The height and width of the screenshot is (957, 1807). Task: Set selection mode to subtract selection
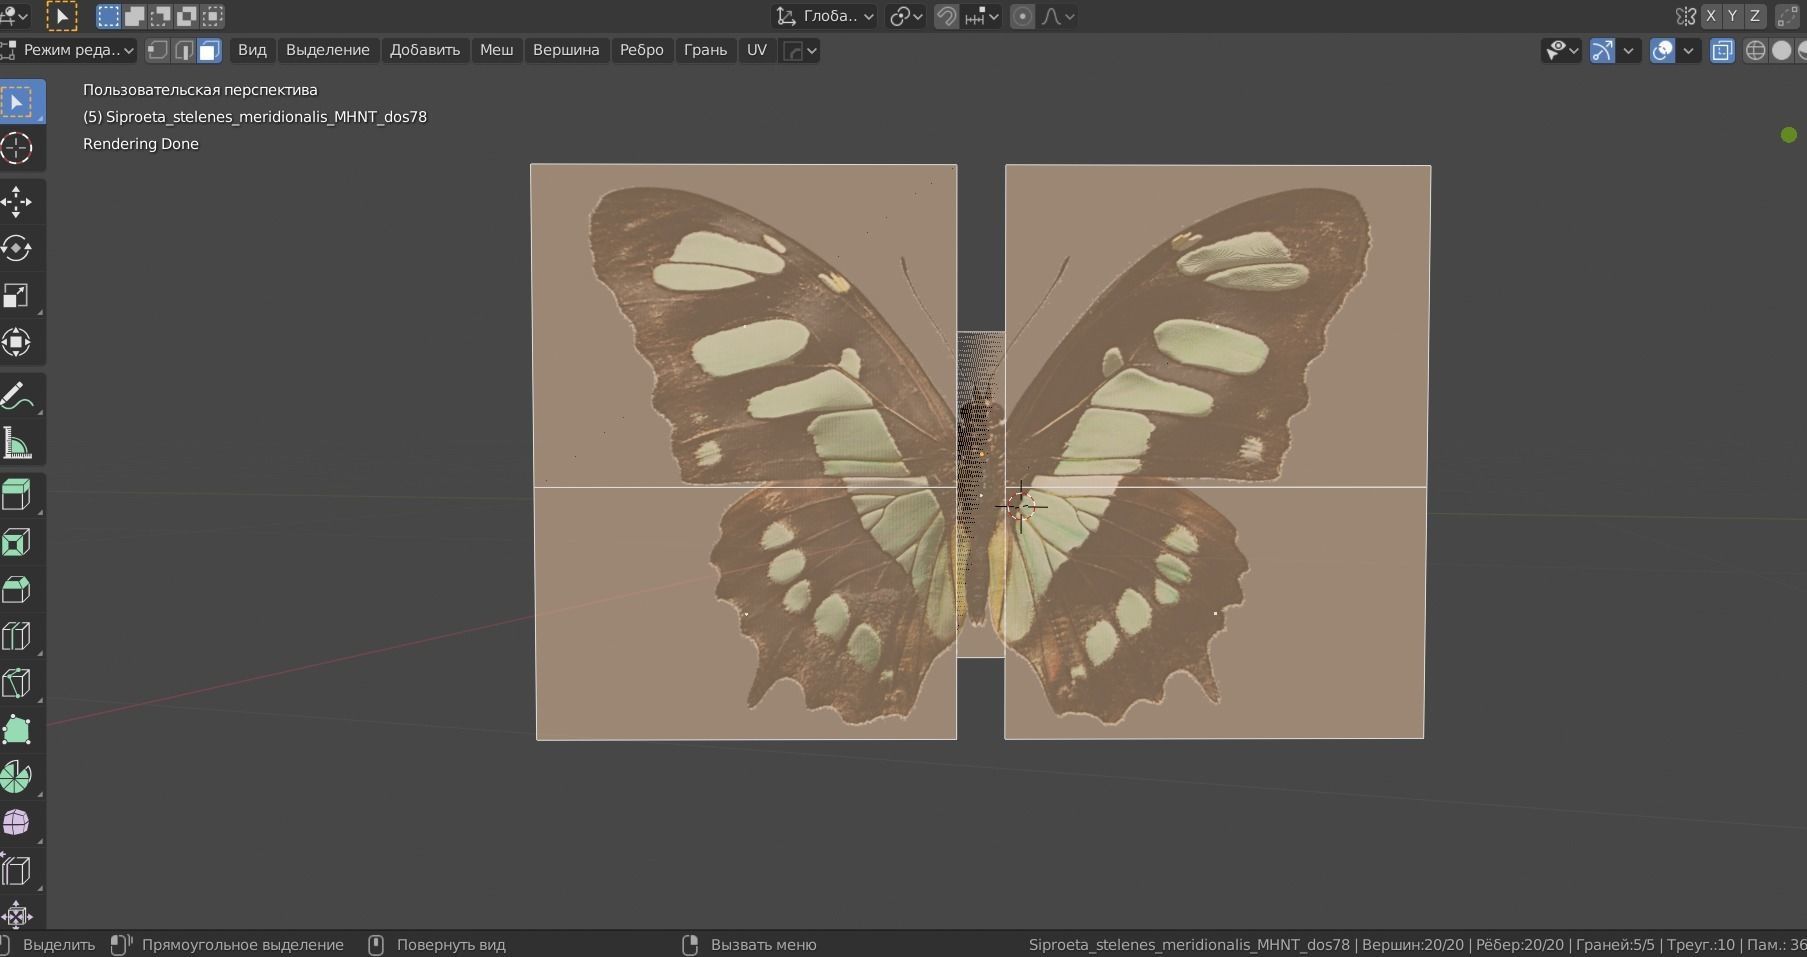click(x=160, y=16)
